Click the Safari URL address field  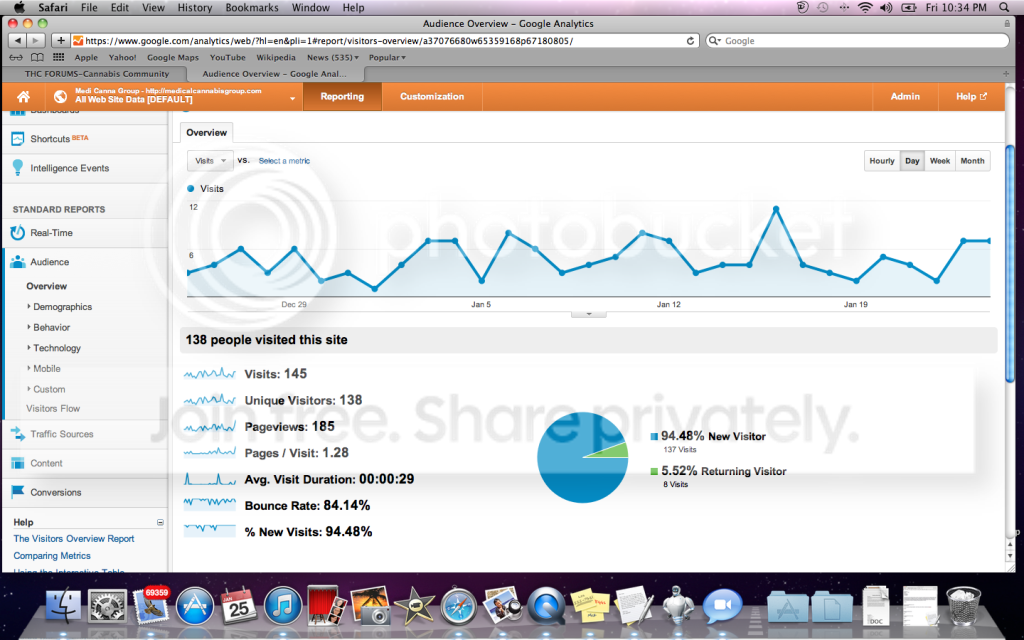(385, 40)
